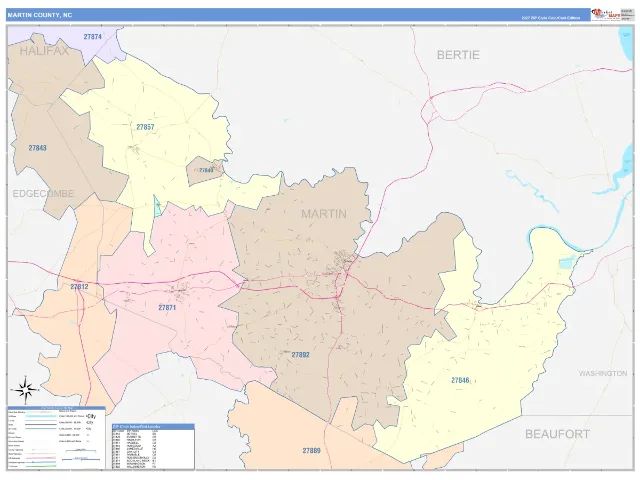Click the small ZIP label inside 27857 area
This screenshot has width=640, height=480.
[206, 170]
